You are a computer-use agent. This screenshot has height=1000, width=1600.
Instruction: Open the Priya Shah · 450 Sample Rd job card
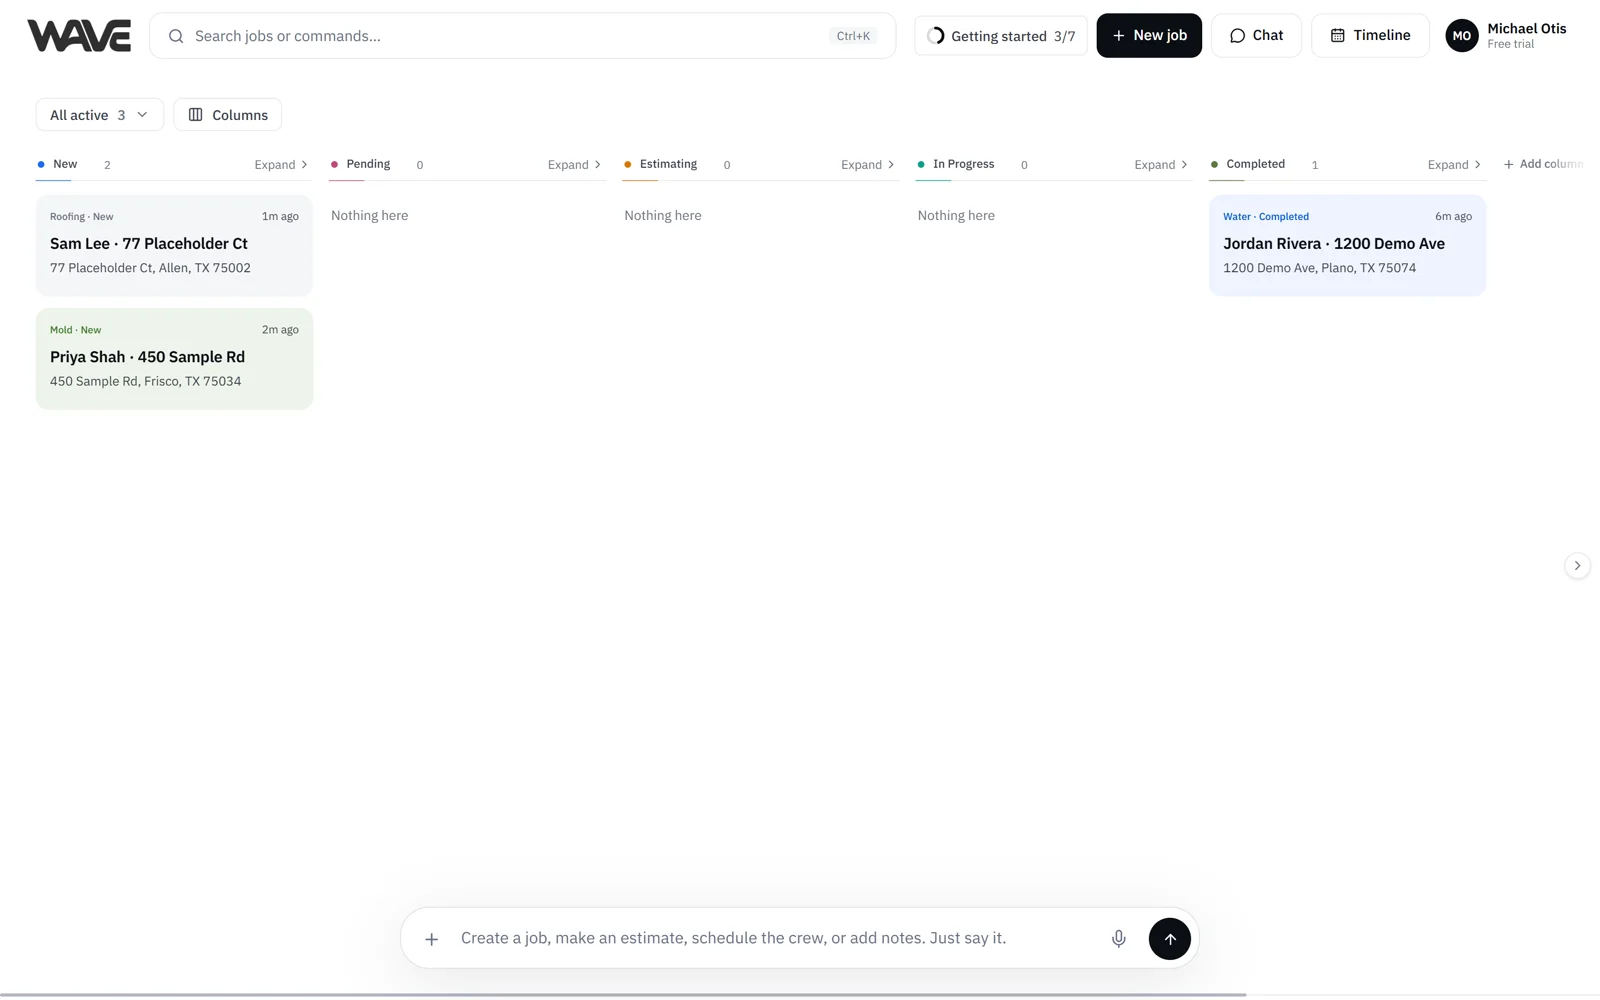(174, 358)
